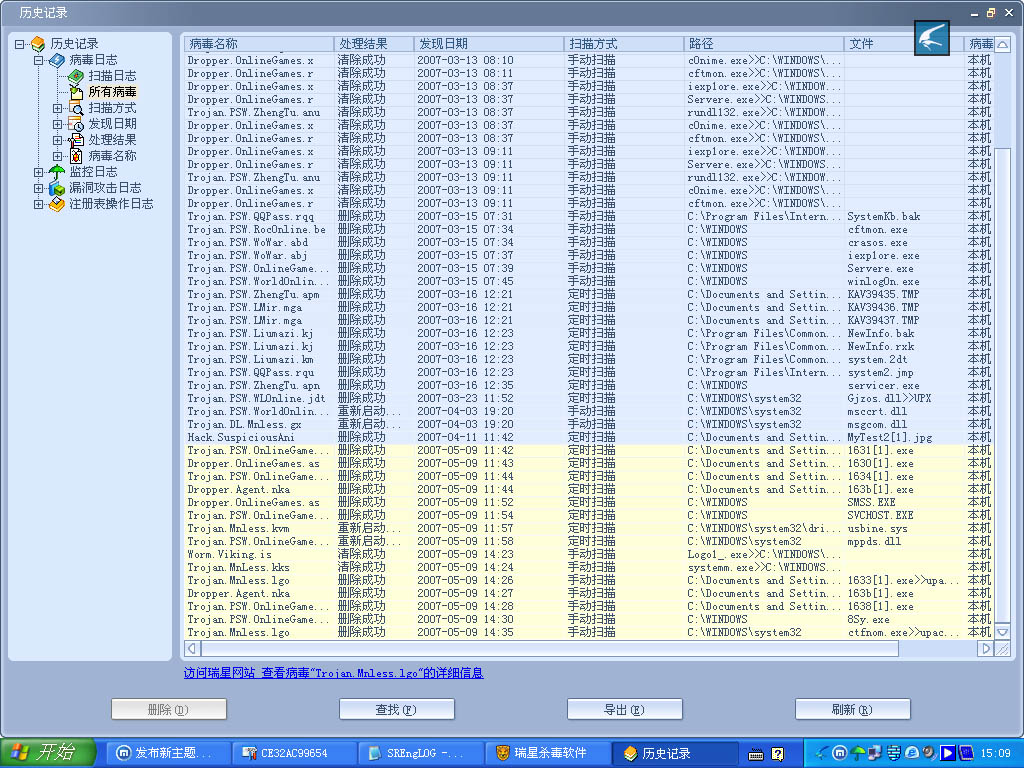Image resolution: width=1024 pixels, height=768 pixels.
Task: Expand the 监控日志 tree node
Action: coord(39,172)
